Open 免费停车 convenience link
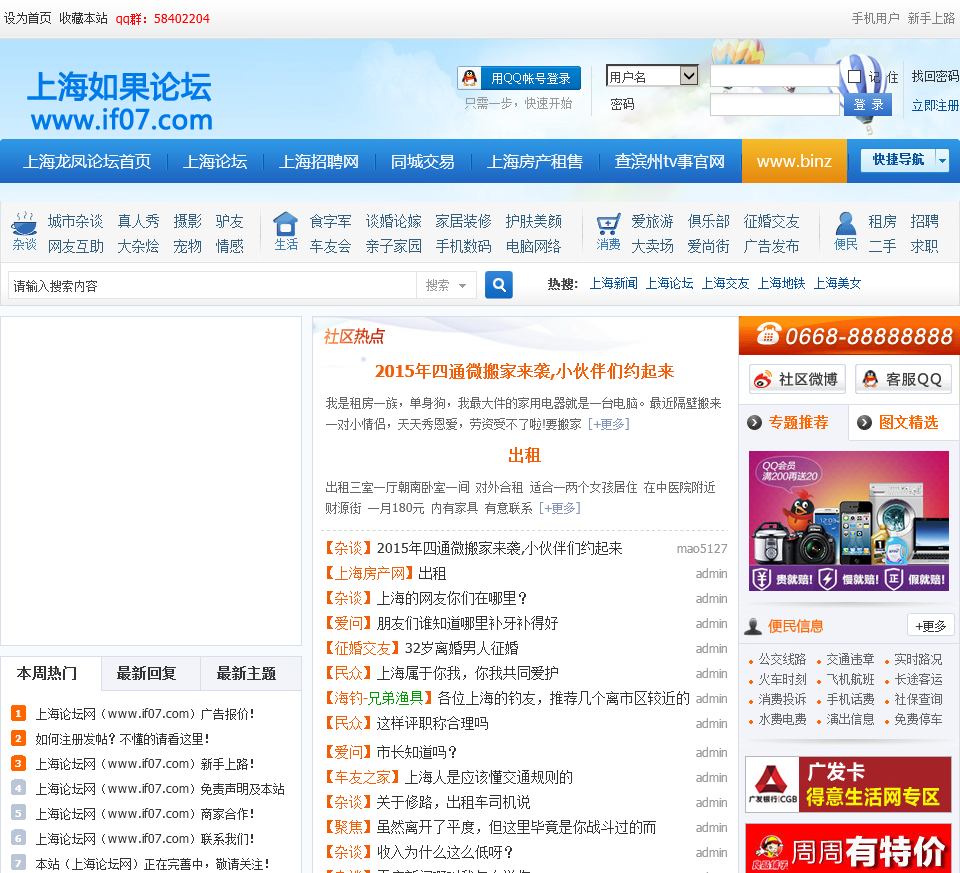This screenshot has width=960, height=873. pos(918,719)
